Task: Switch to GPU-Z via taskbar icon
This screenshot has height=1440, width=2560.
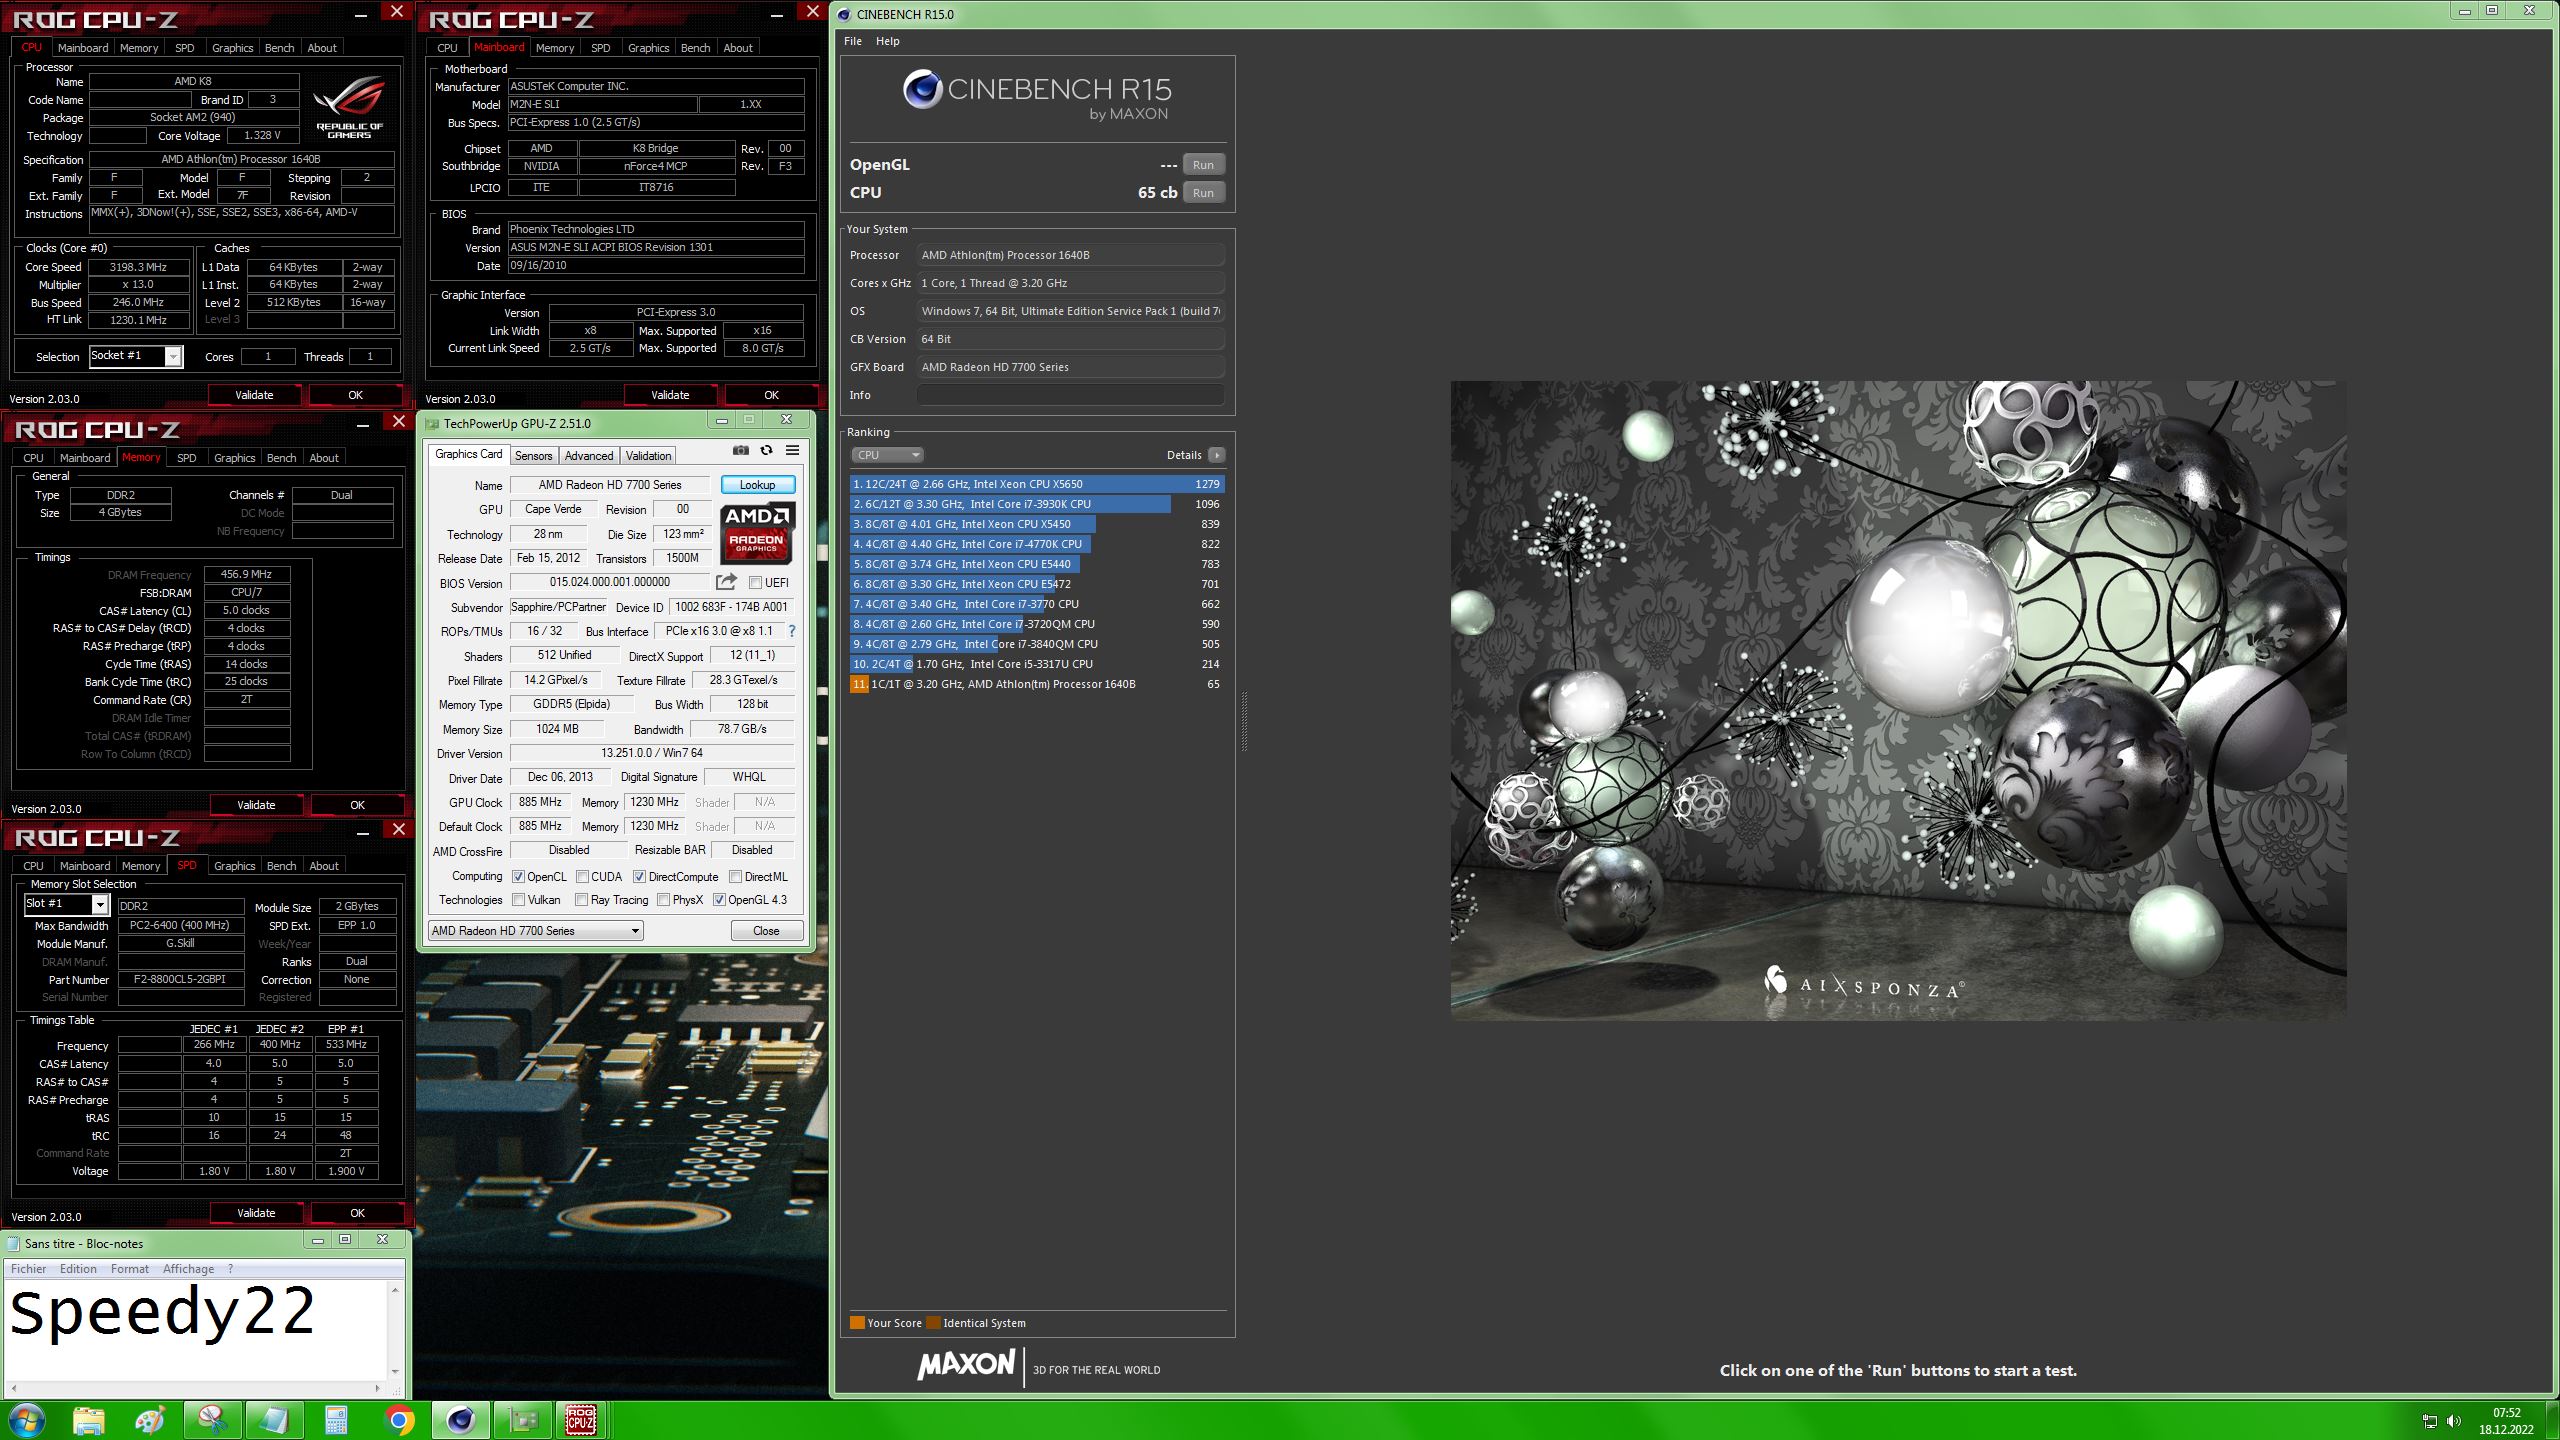Action: [x=522, y=1420]
